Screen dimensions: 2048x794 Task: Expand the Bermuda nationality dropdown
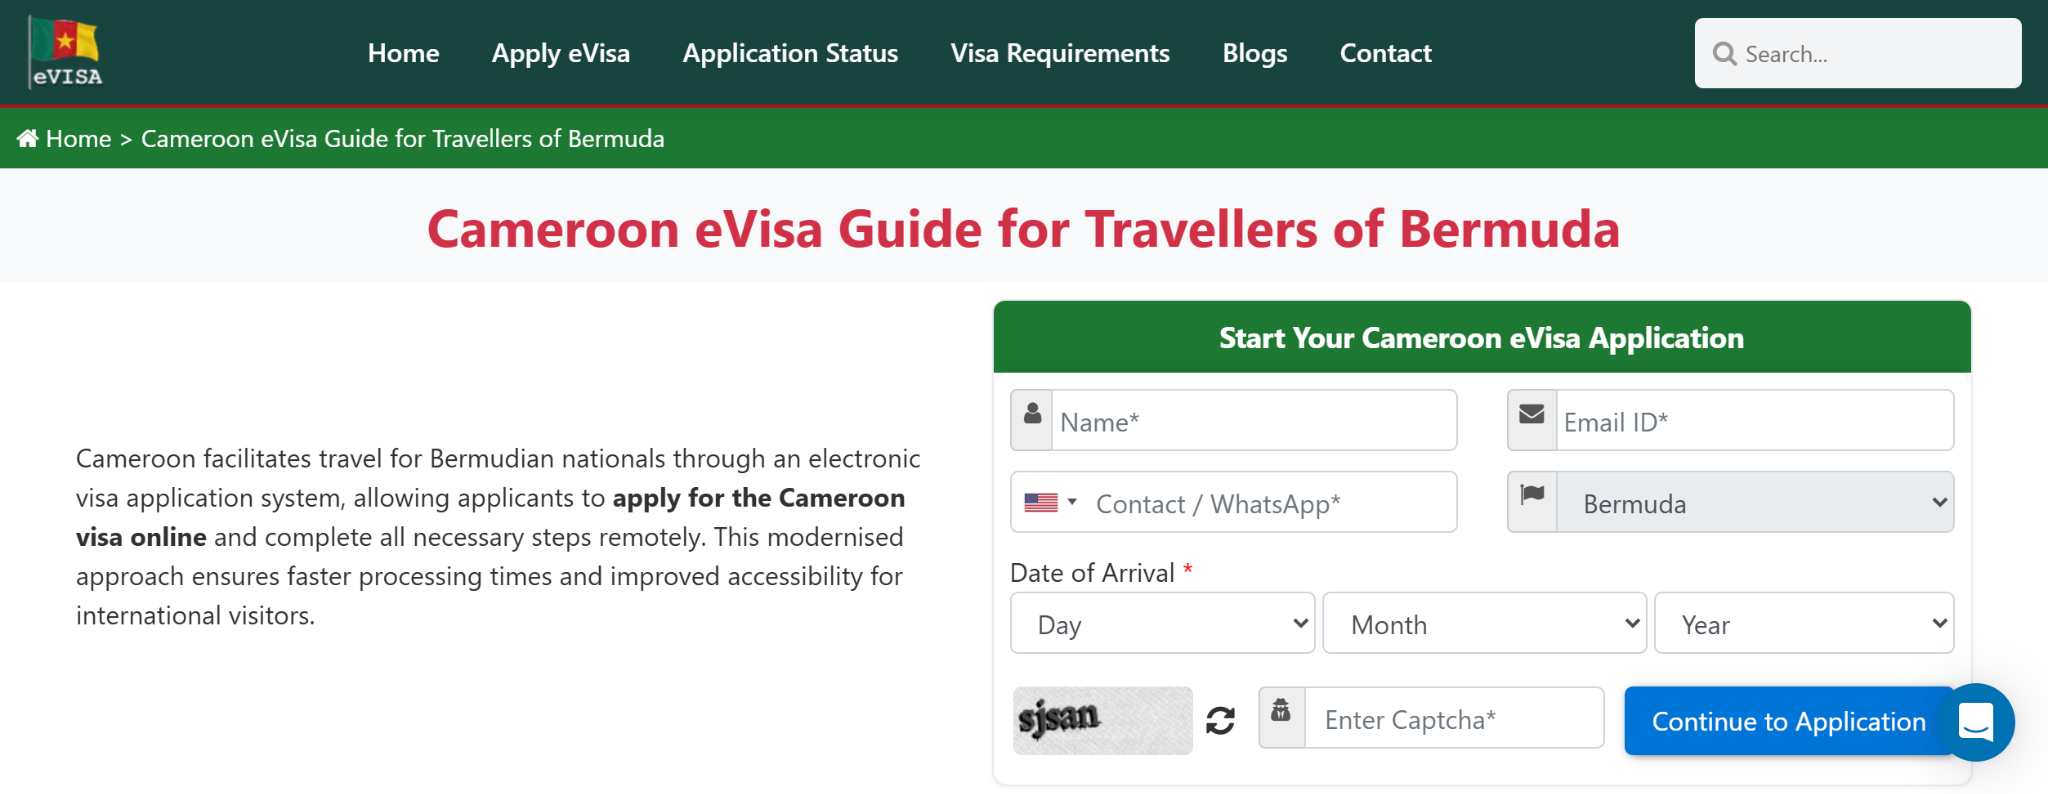click(1755, 503)
